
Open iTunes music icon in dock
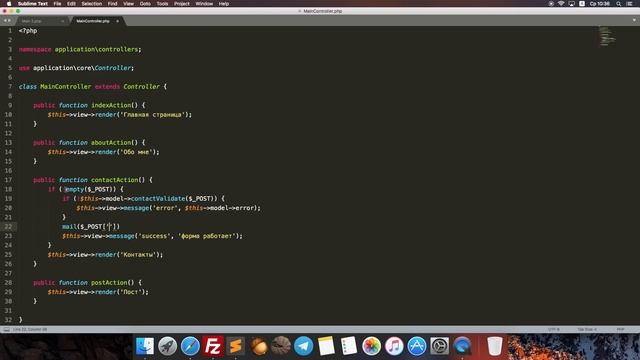[394, 346]
